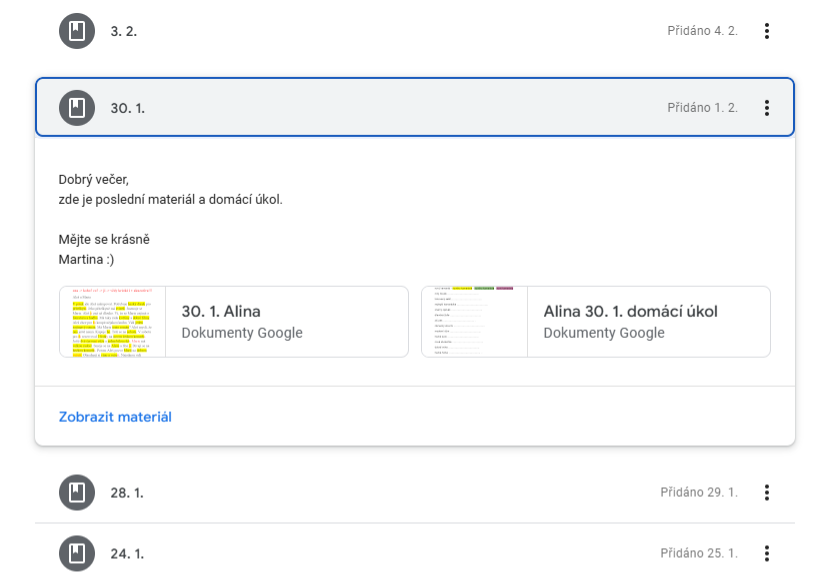Image resolution: width=835 pixels, height=581 pixels.
Task: Open three-dot menu for 30. 1.
Action: [767, 107]
